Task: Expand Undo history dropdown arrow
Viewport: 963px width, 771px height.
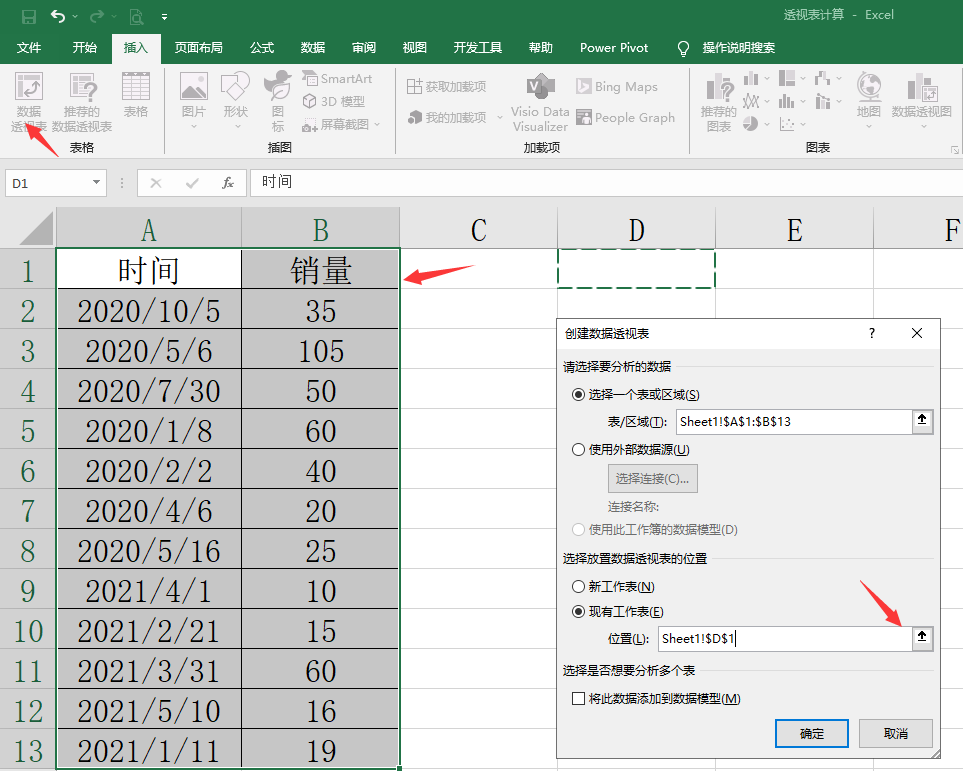Action: pyautogui.click(x=75, y=17)
